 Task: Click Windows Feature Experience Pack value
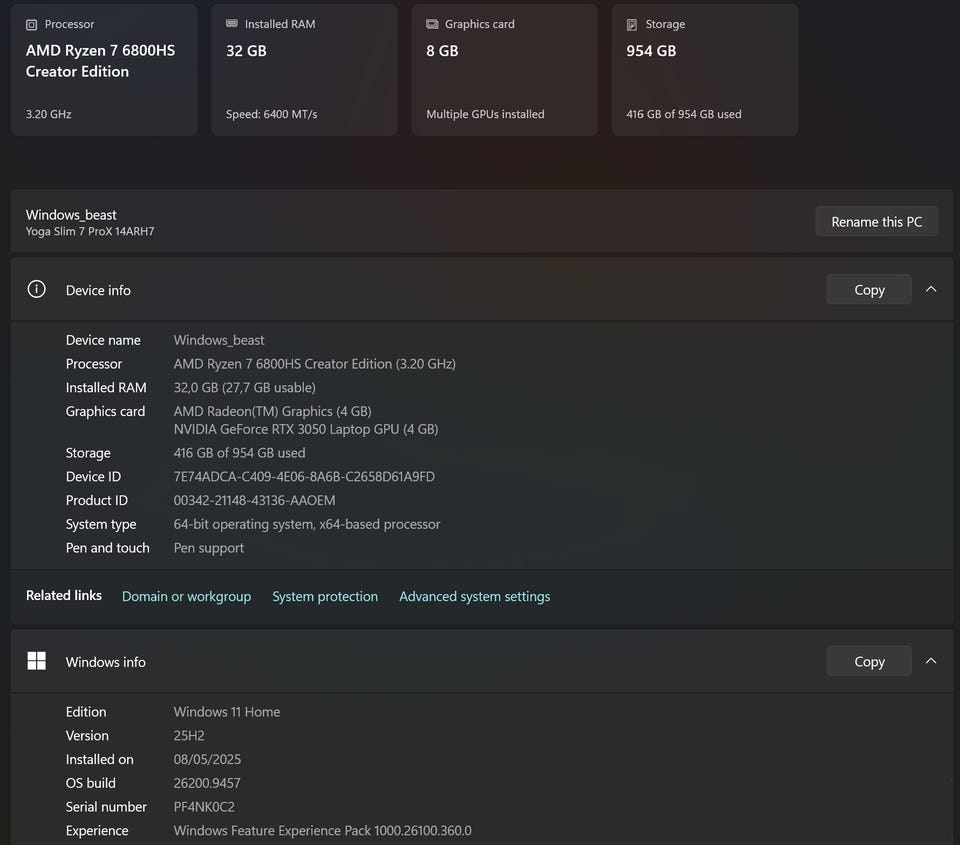pyautogui.click(x=323, y=830)
